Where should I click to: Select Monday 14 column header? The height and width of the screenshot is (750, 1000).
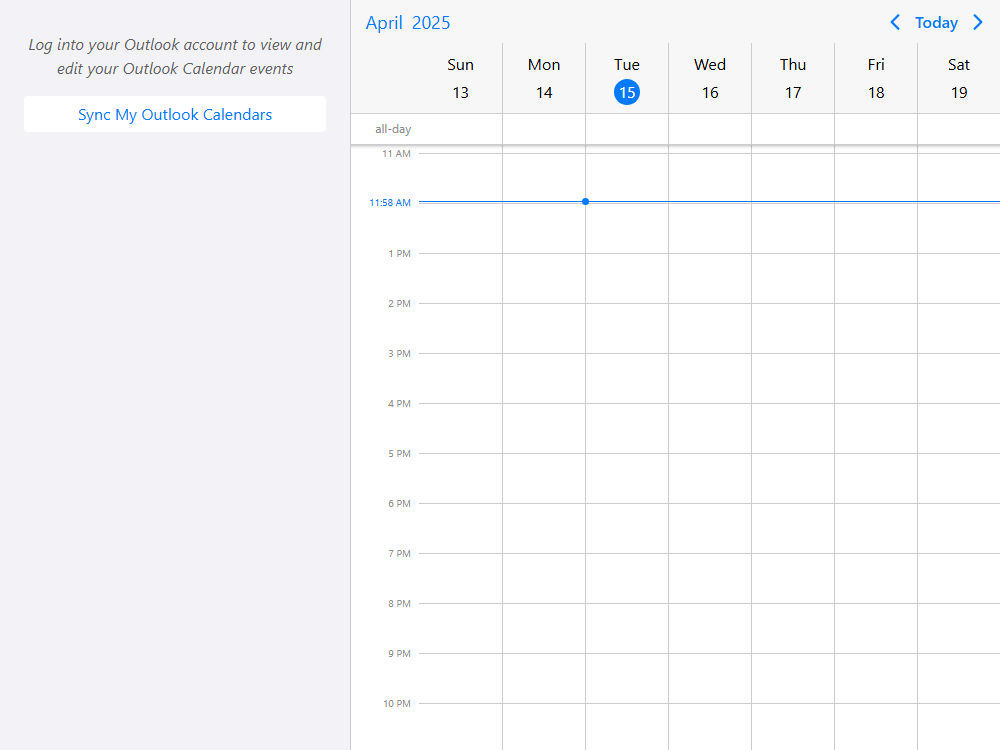coord(544,78)
